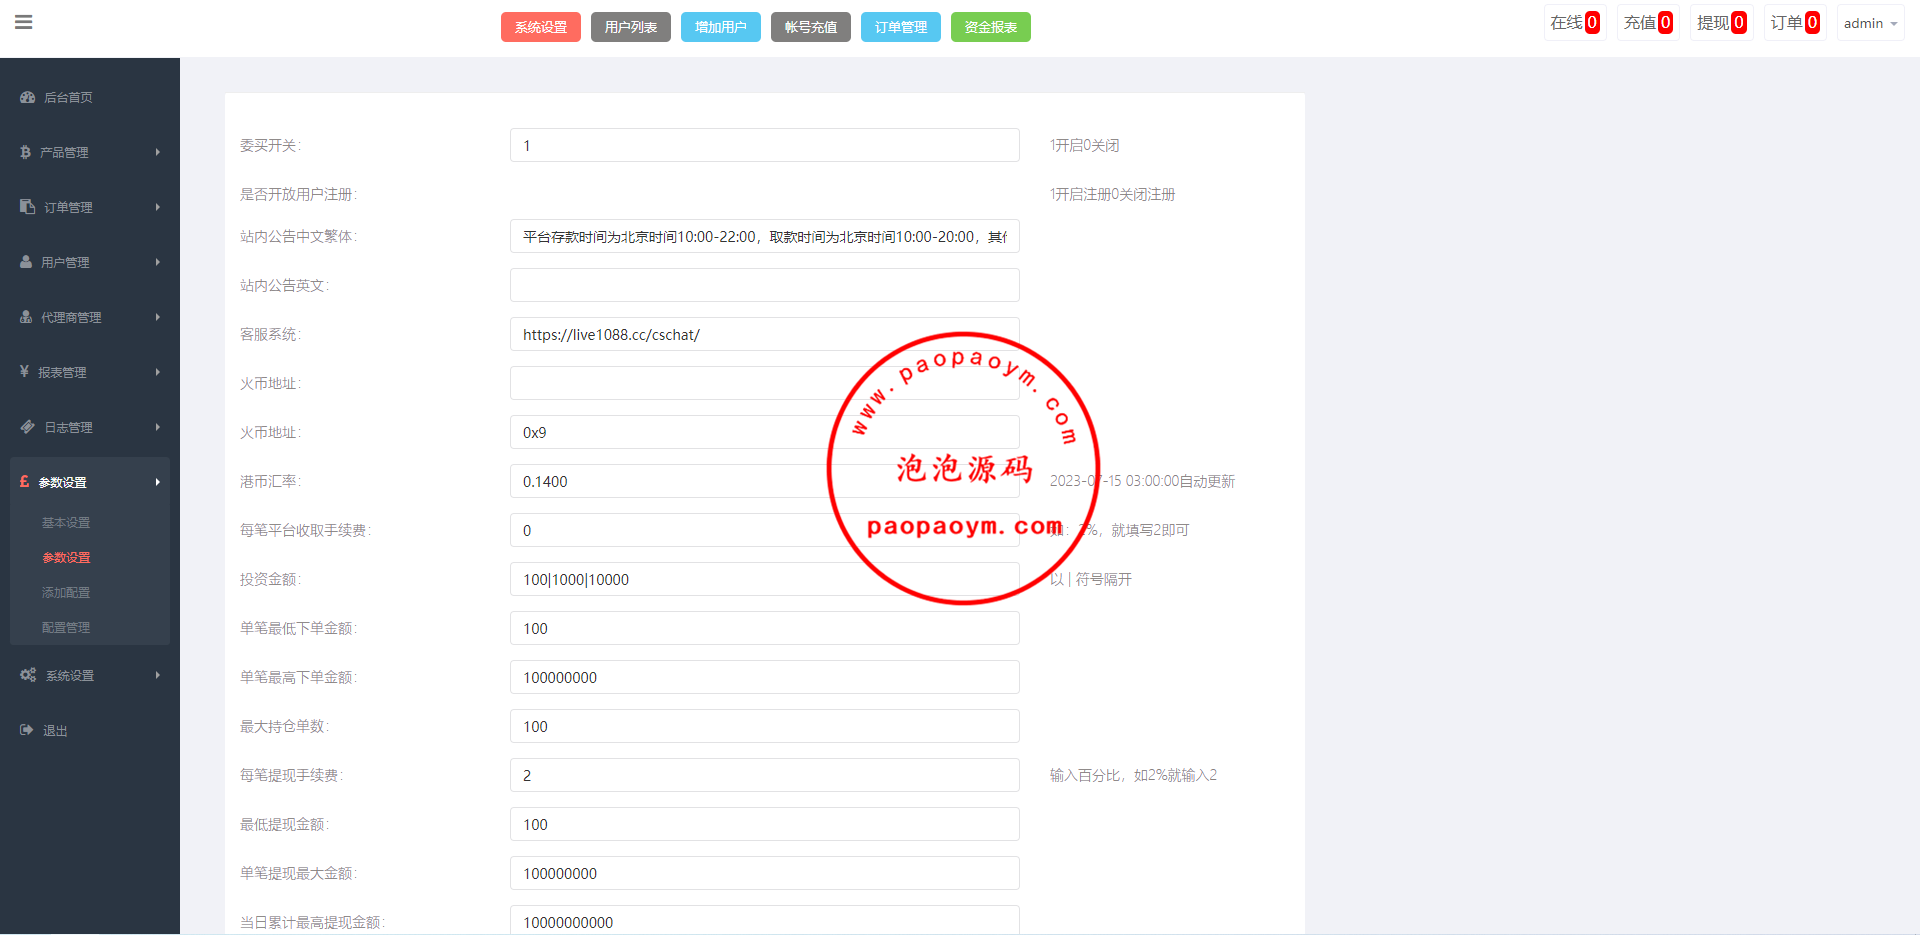Click the user icon beside 用户管理

coord(26,262)
